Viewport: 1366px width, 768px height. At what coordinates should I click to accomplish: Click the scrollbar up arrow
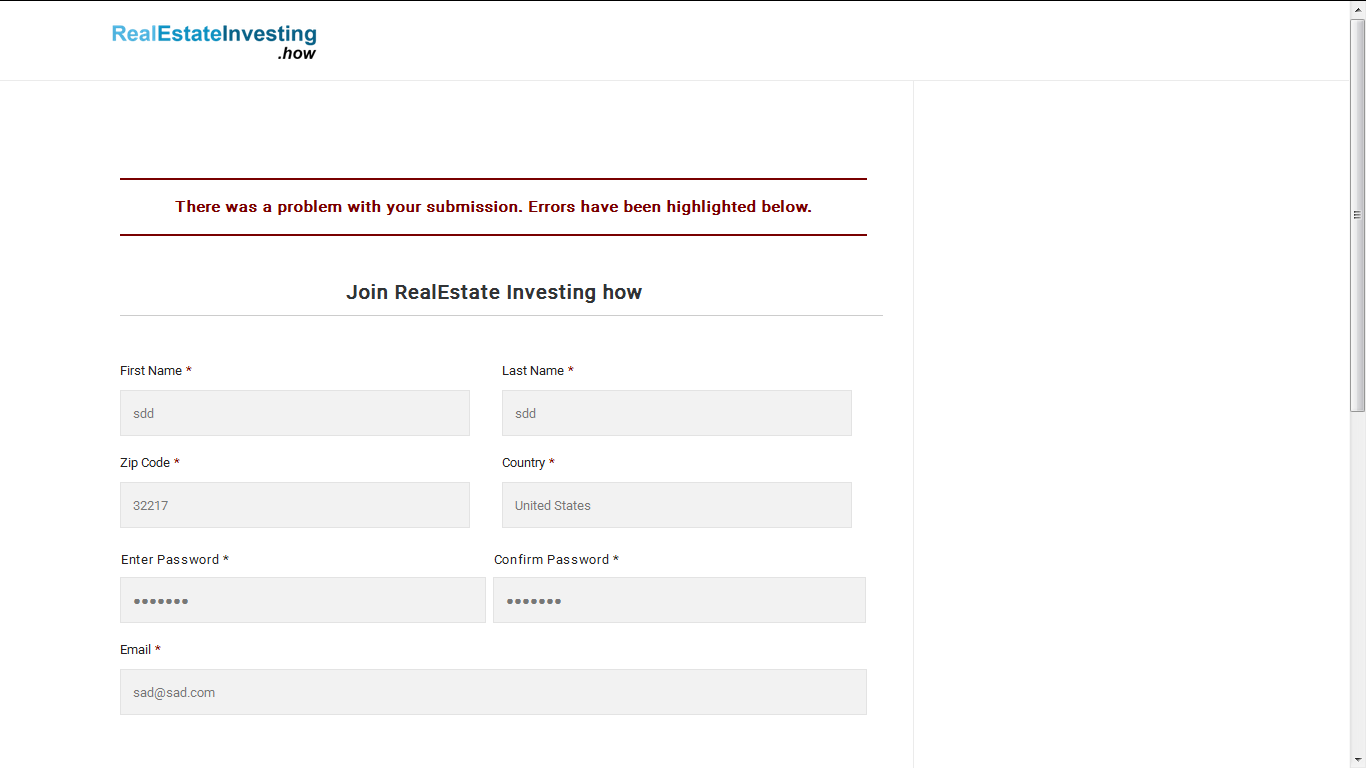point(1358,9)
